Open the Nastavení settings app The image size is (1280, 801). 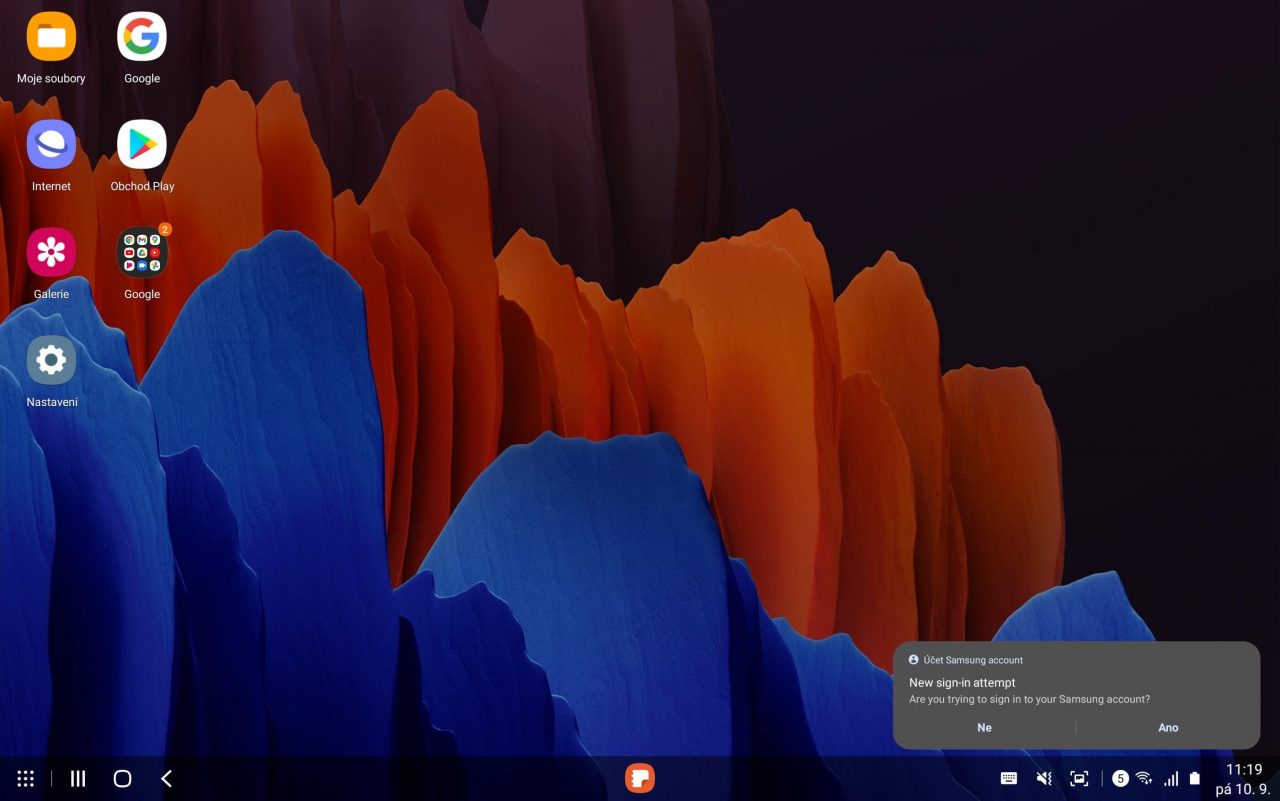(51, 360)
